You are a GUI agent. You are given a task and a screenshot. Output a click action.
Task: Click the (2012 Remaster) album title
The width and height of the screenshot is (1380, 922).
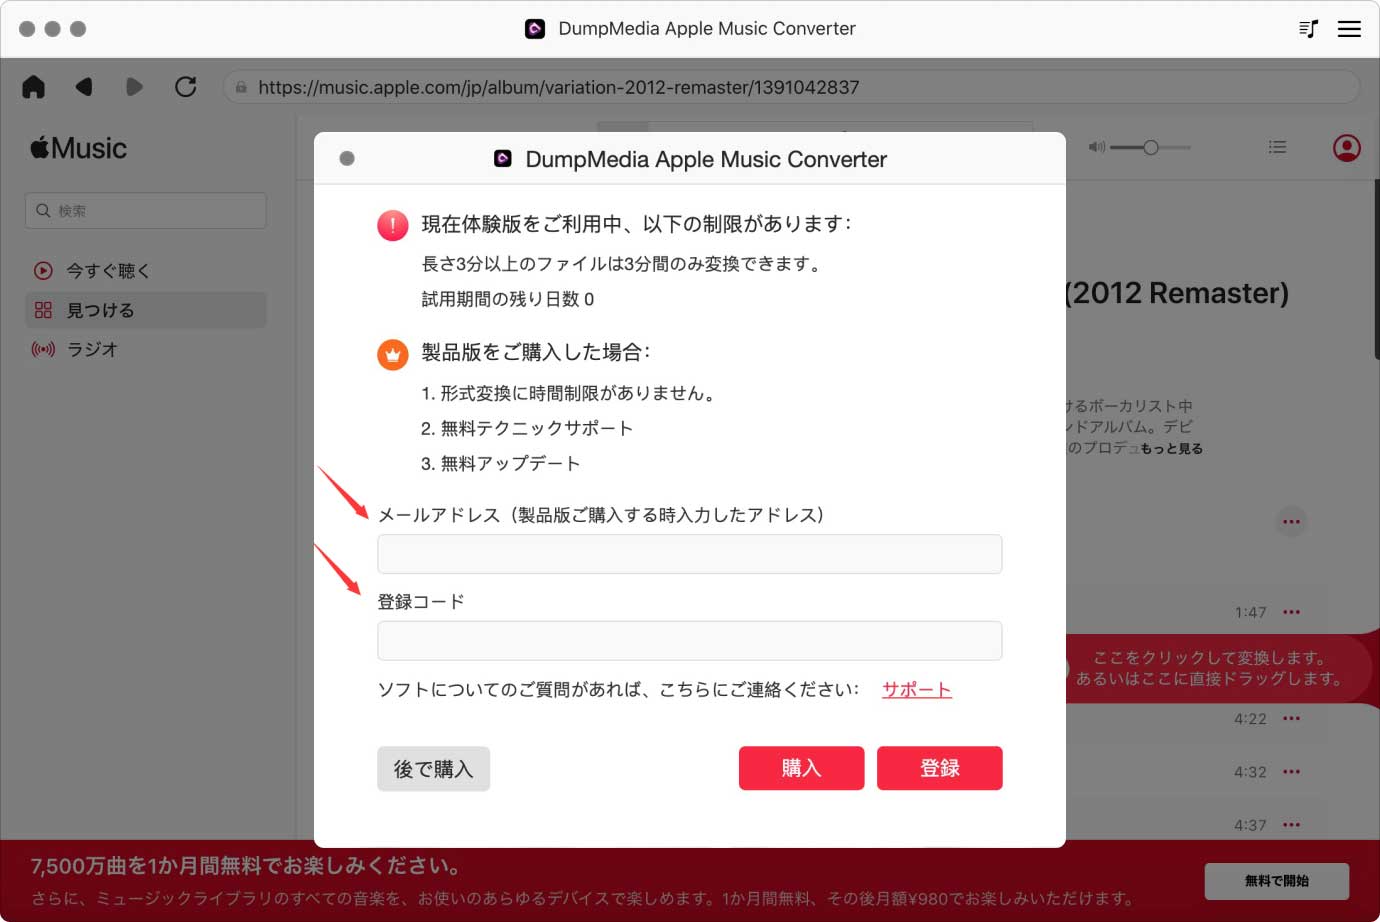pyautogui.click(x=1177, y=293)
